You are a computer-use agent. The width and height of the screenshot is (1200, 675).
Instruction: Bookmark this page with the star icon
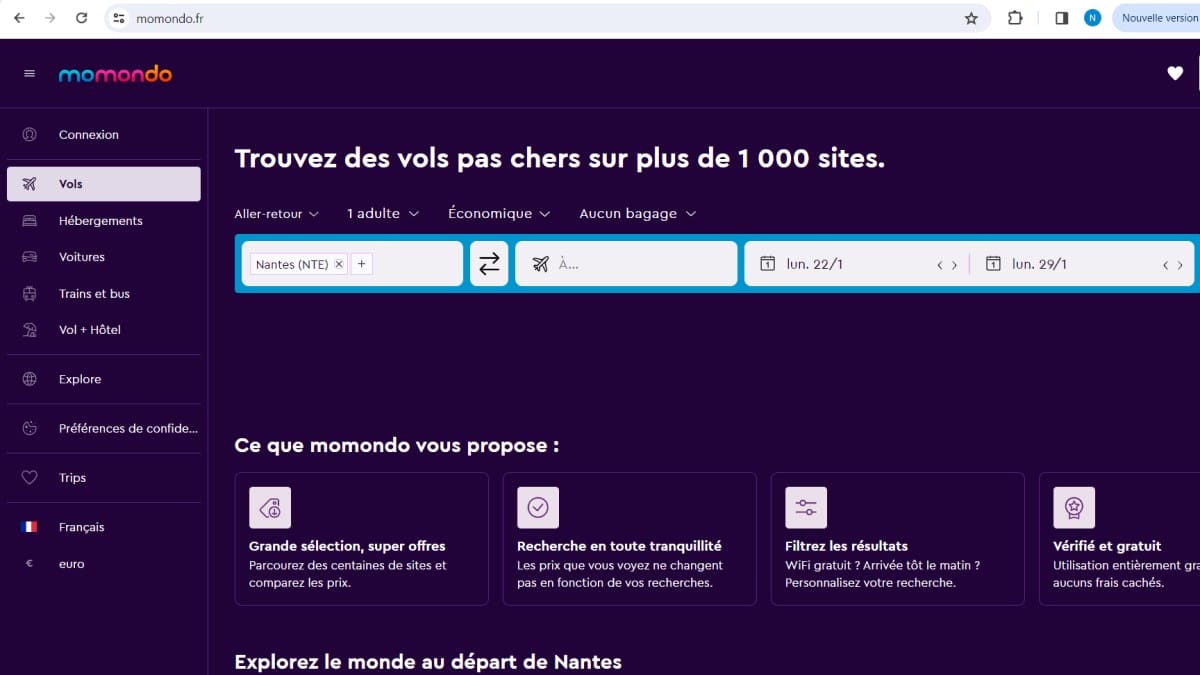tap(971, 18)
